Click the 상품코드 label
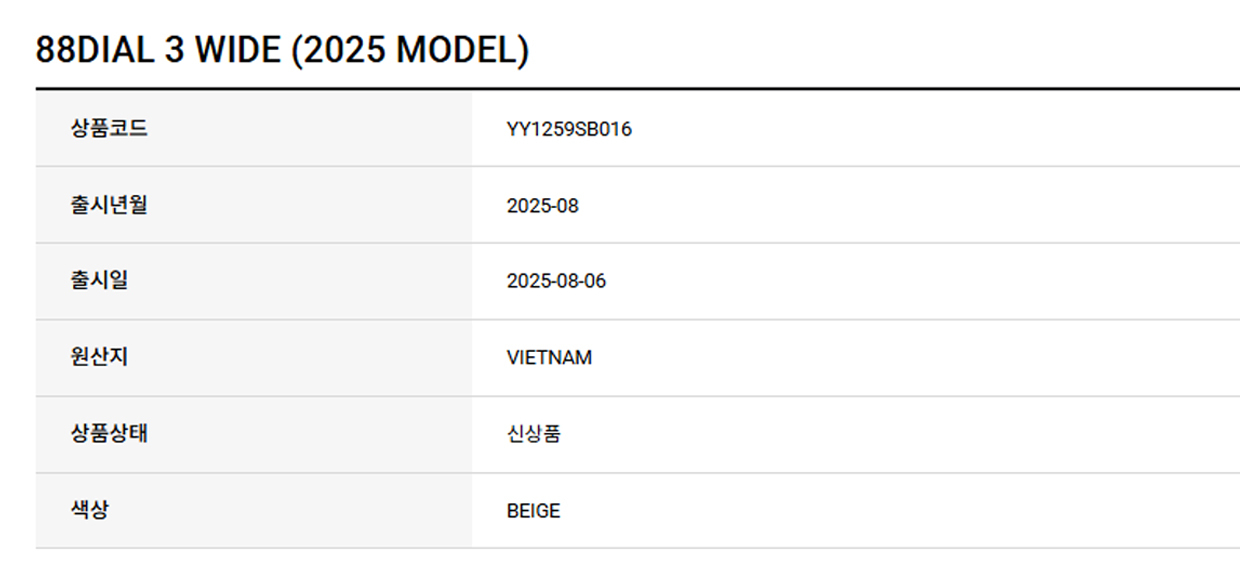Viewport: 1240px width, 567px height. click(x=109, y=128)
